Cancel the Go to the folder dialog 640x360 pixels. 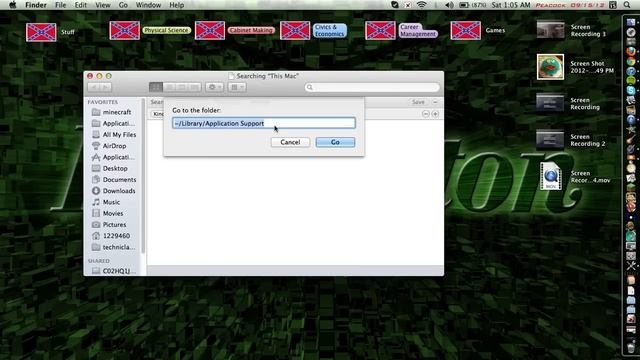point(290,142)
